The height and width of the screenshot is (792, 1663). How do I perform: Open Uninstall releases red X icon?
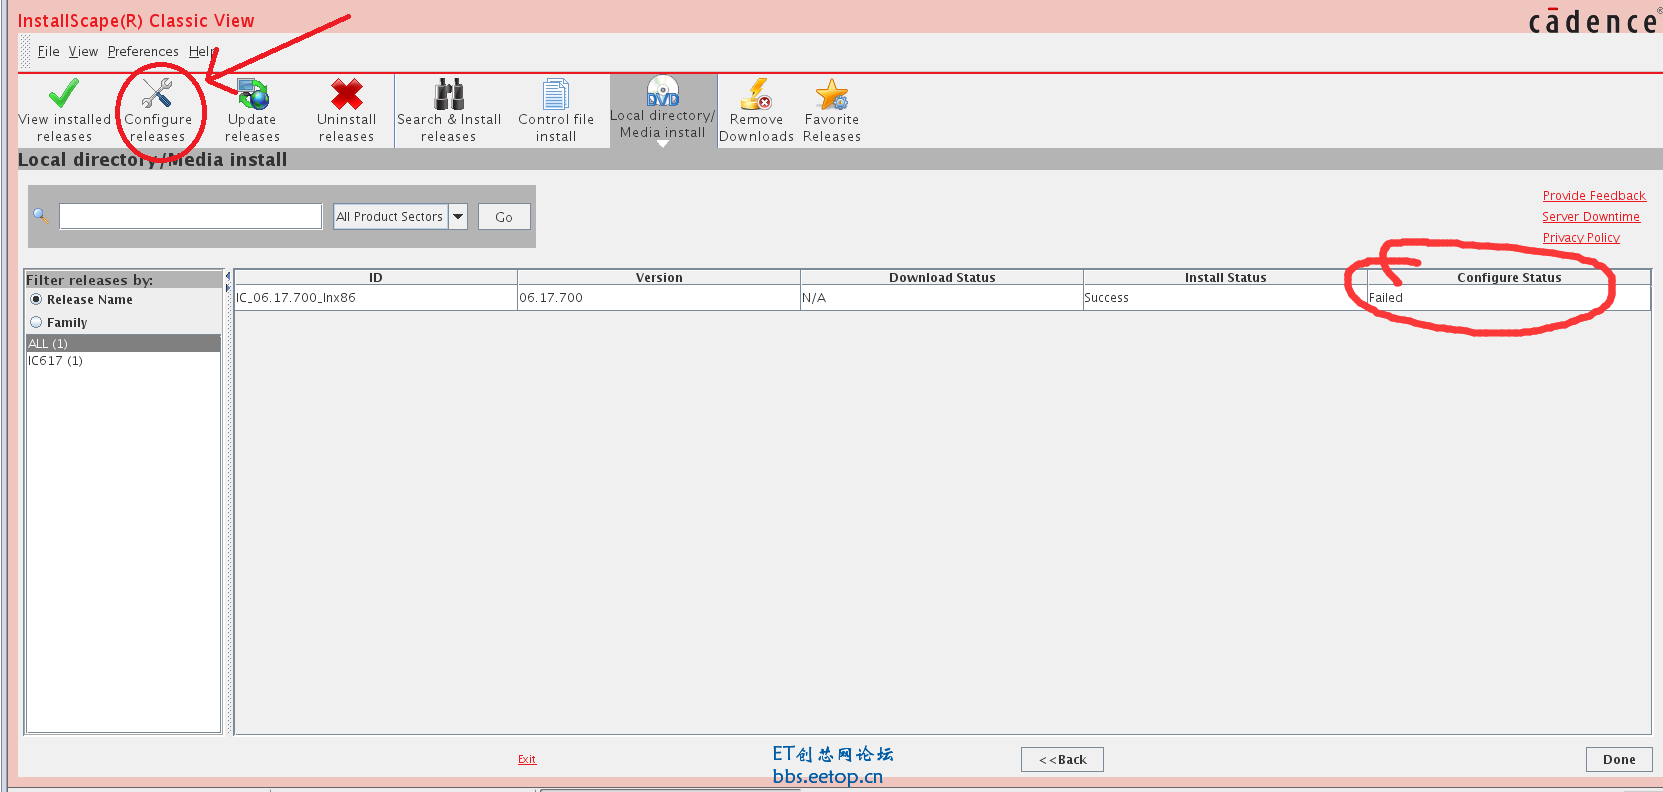[346, 93]
